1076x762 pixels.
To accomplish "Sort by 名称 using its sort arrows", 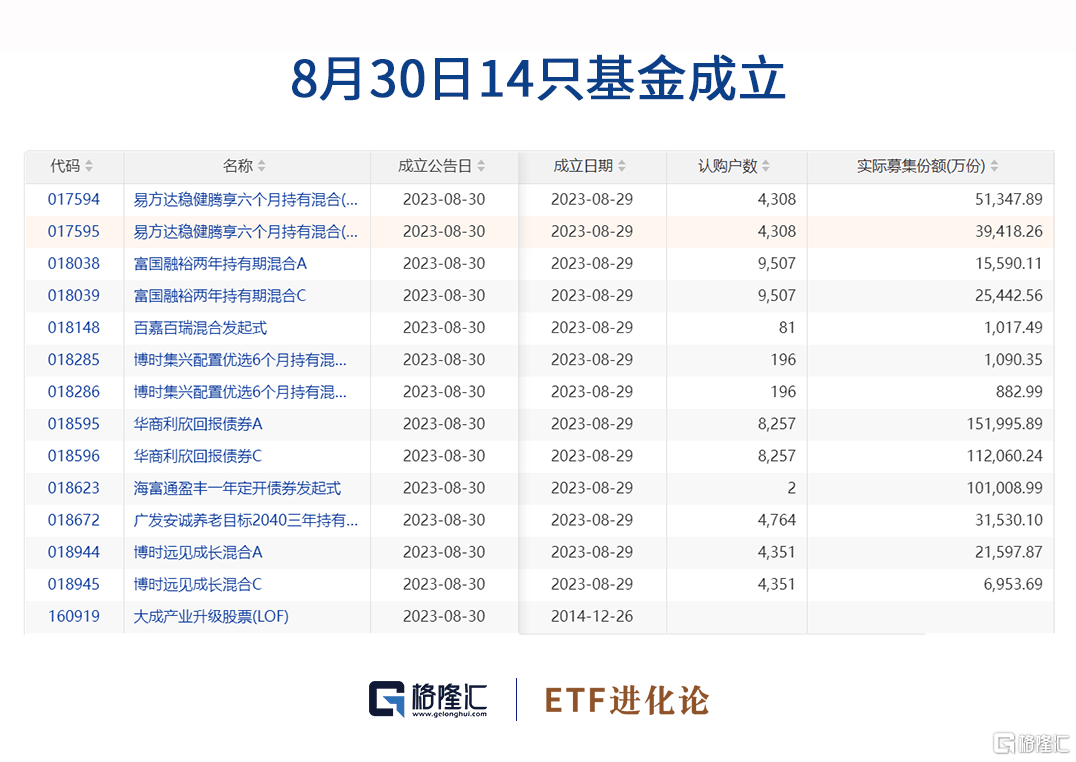I will [x=262, y=167].
